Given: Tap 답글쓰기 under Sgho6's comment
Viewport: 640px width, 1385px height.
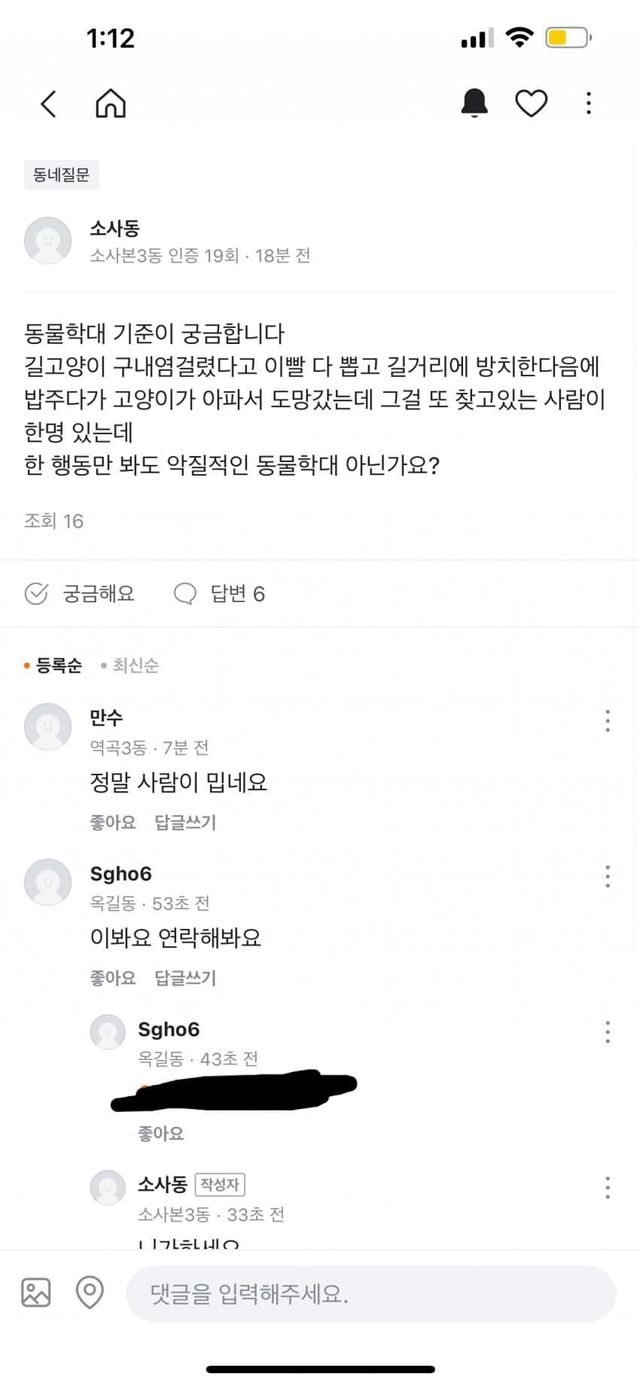Looking at the screenshot, I should click(185, 978).
